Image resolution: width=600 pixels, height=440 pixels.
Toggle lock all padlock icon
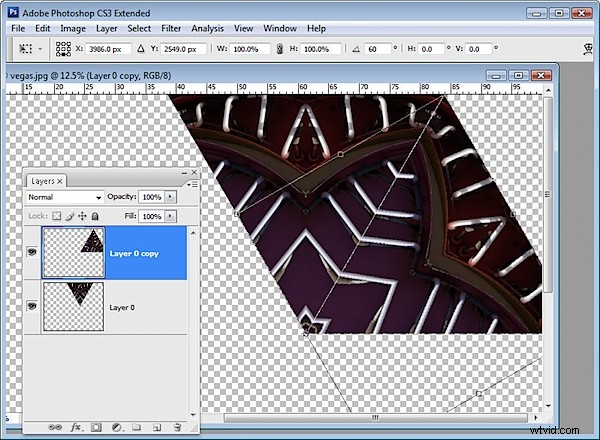pos(95,216)
